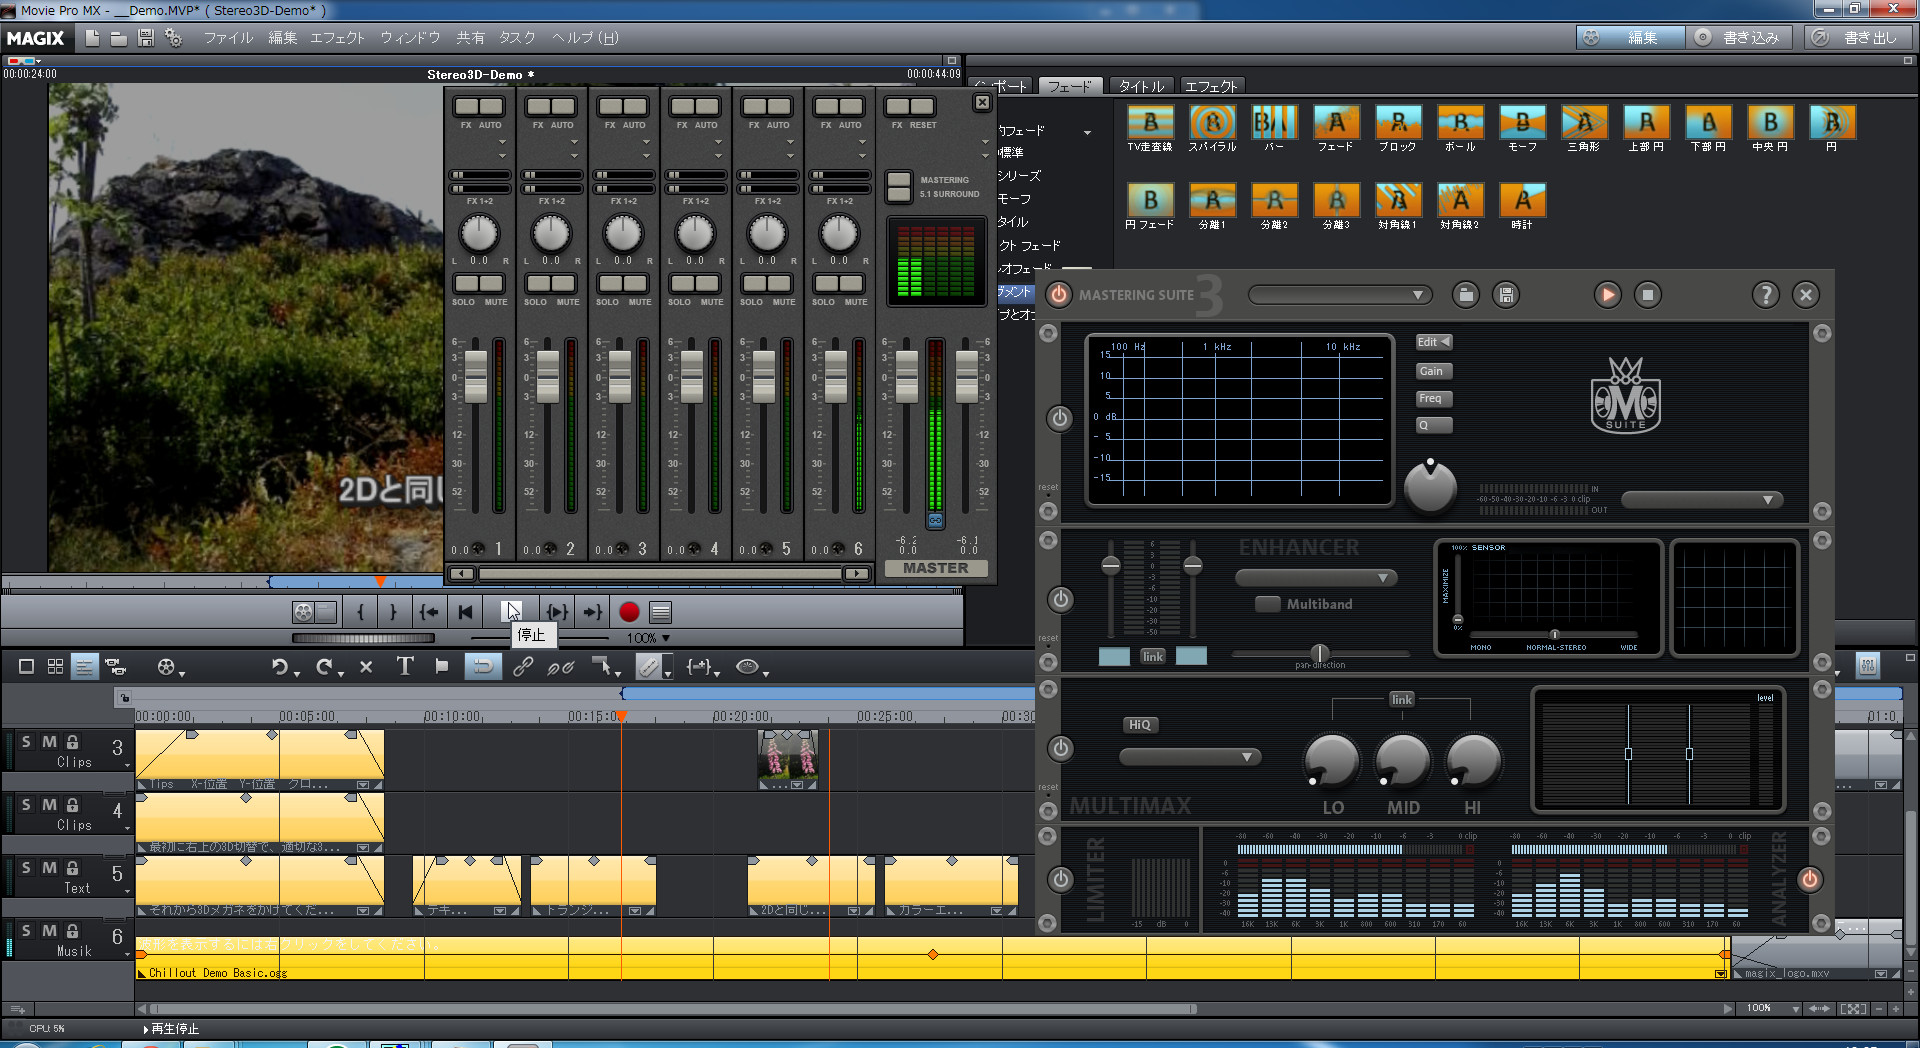Click the ungroup broken chain icon
The image size is (1920, 1048).
(560, 667)
